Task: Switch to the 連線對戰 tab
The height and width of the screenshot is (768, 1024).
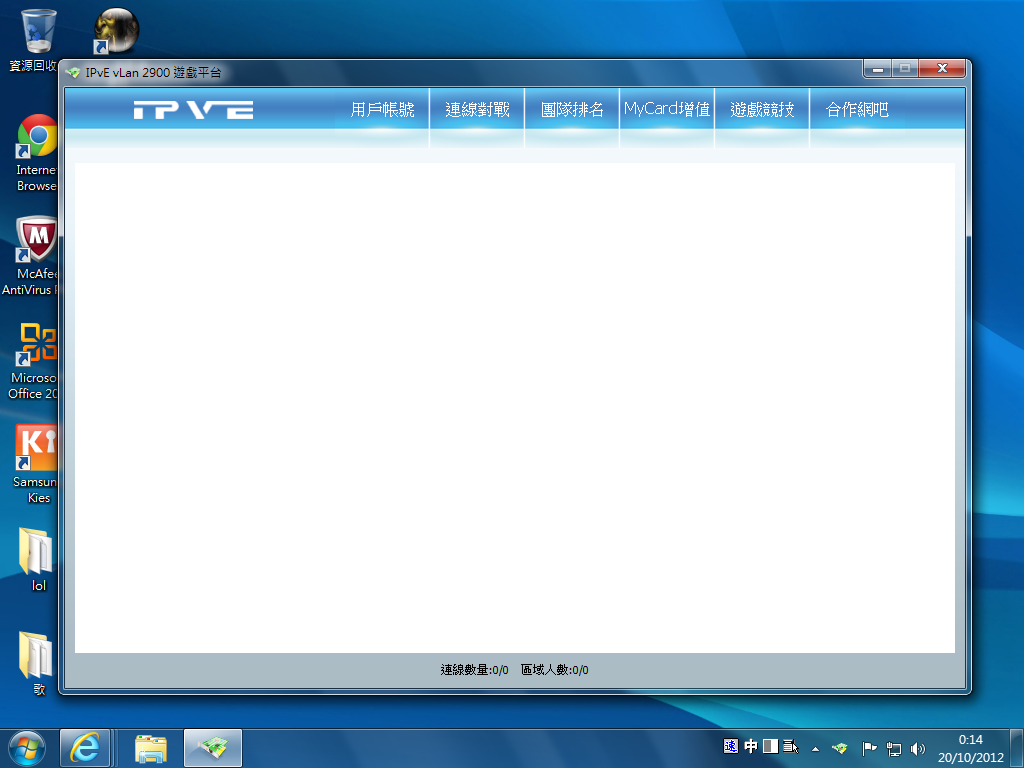Action: [x=477, y=110]
